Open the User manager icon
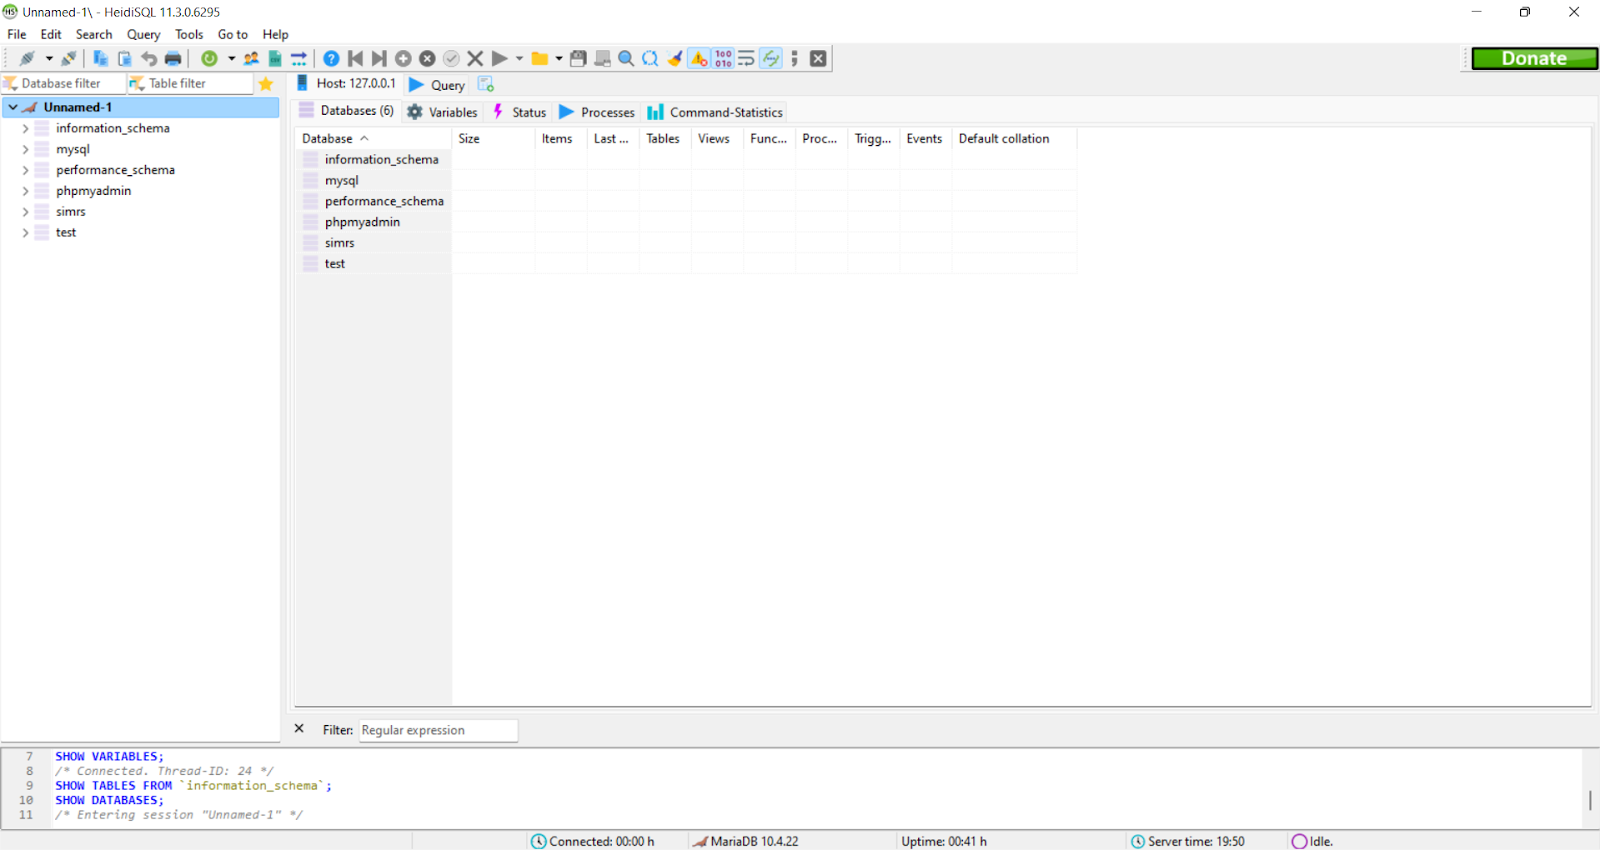This screenshot has height=850, width=1600. (x=251, y=59)
